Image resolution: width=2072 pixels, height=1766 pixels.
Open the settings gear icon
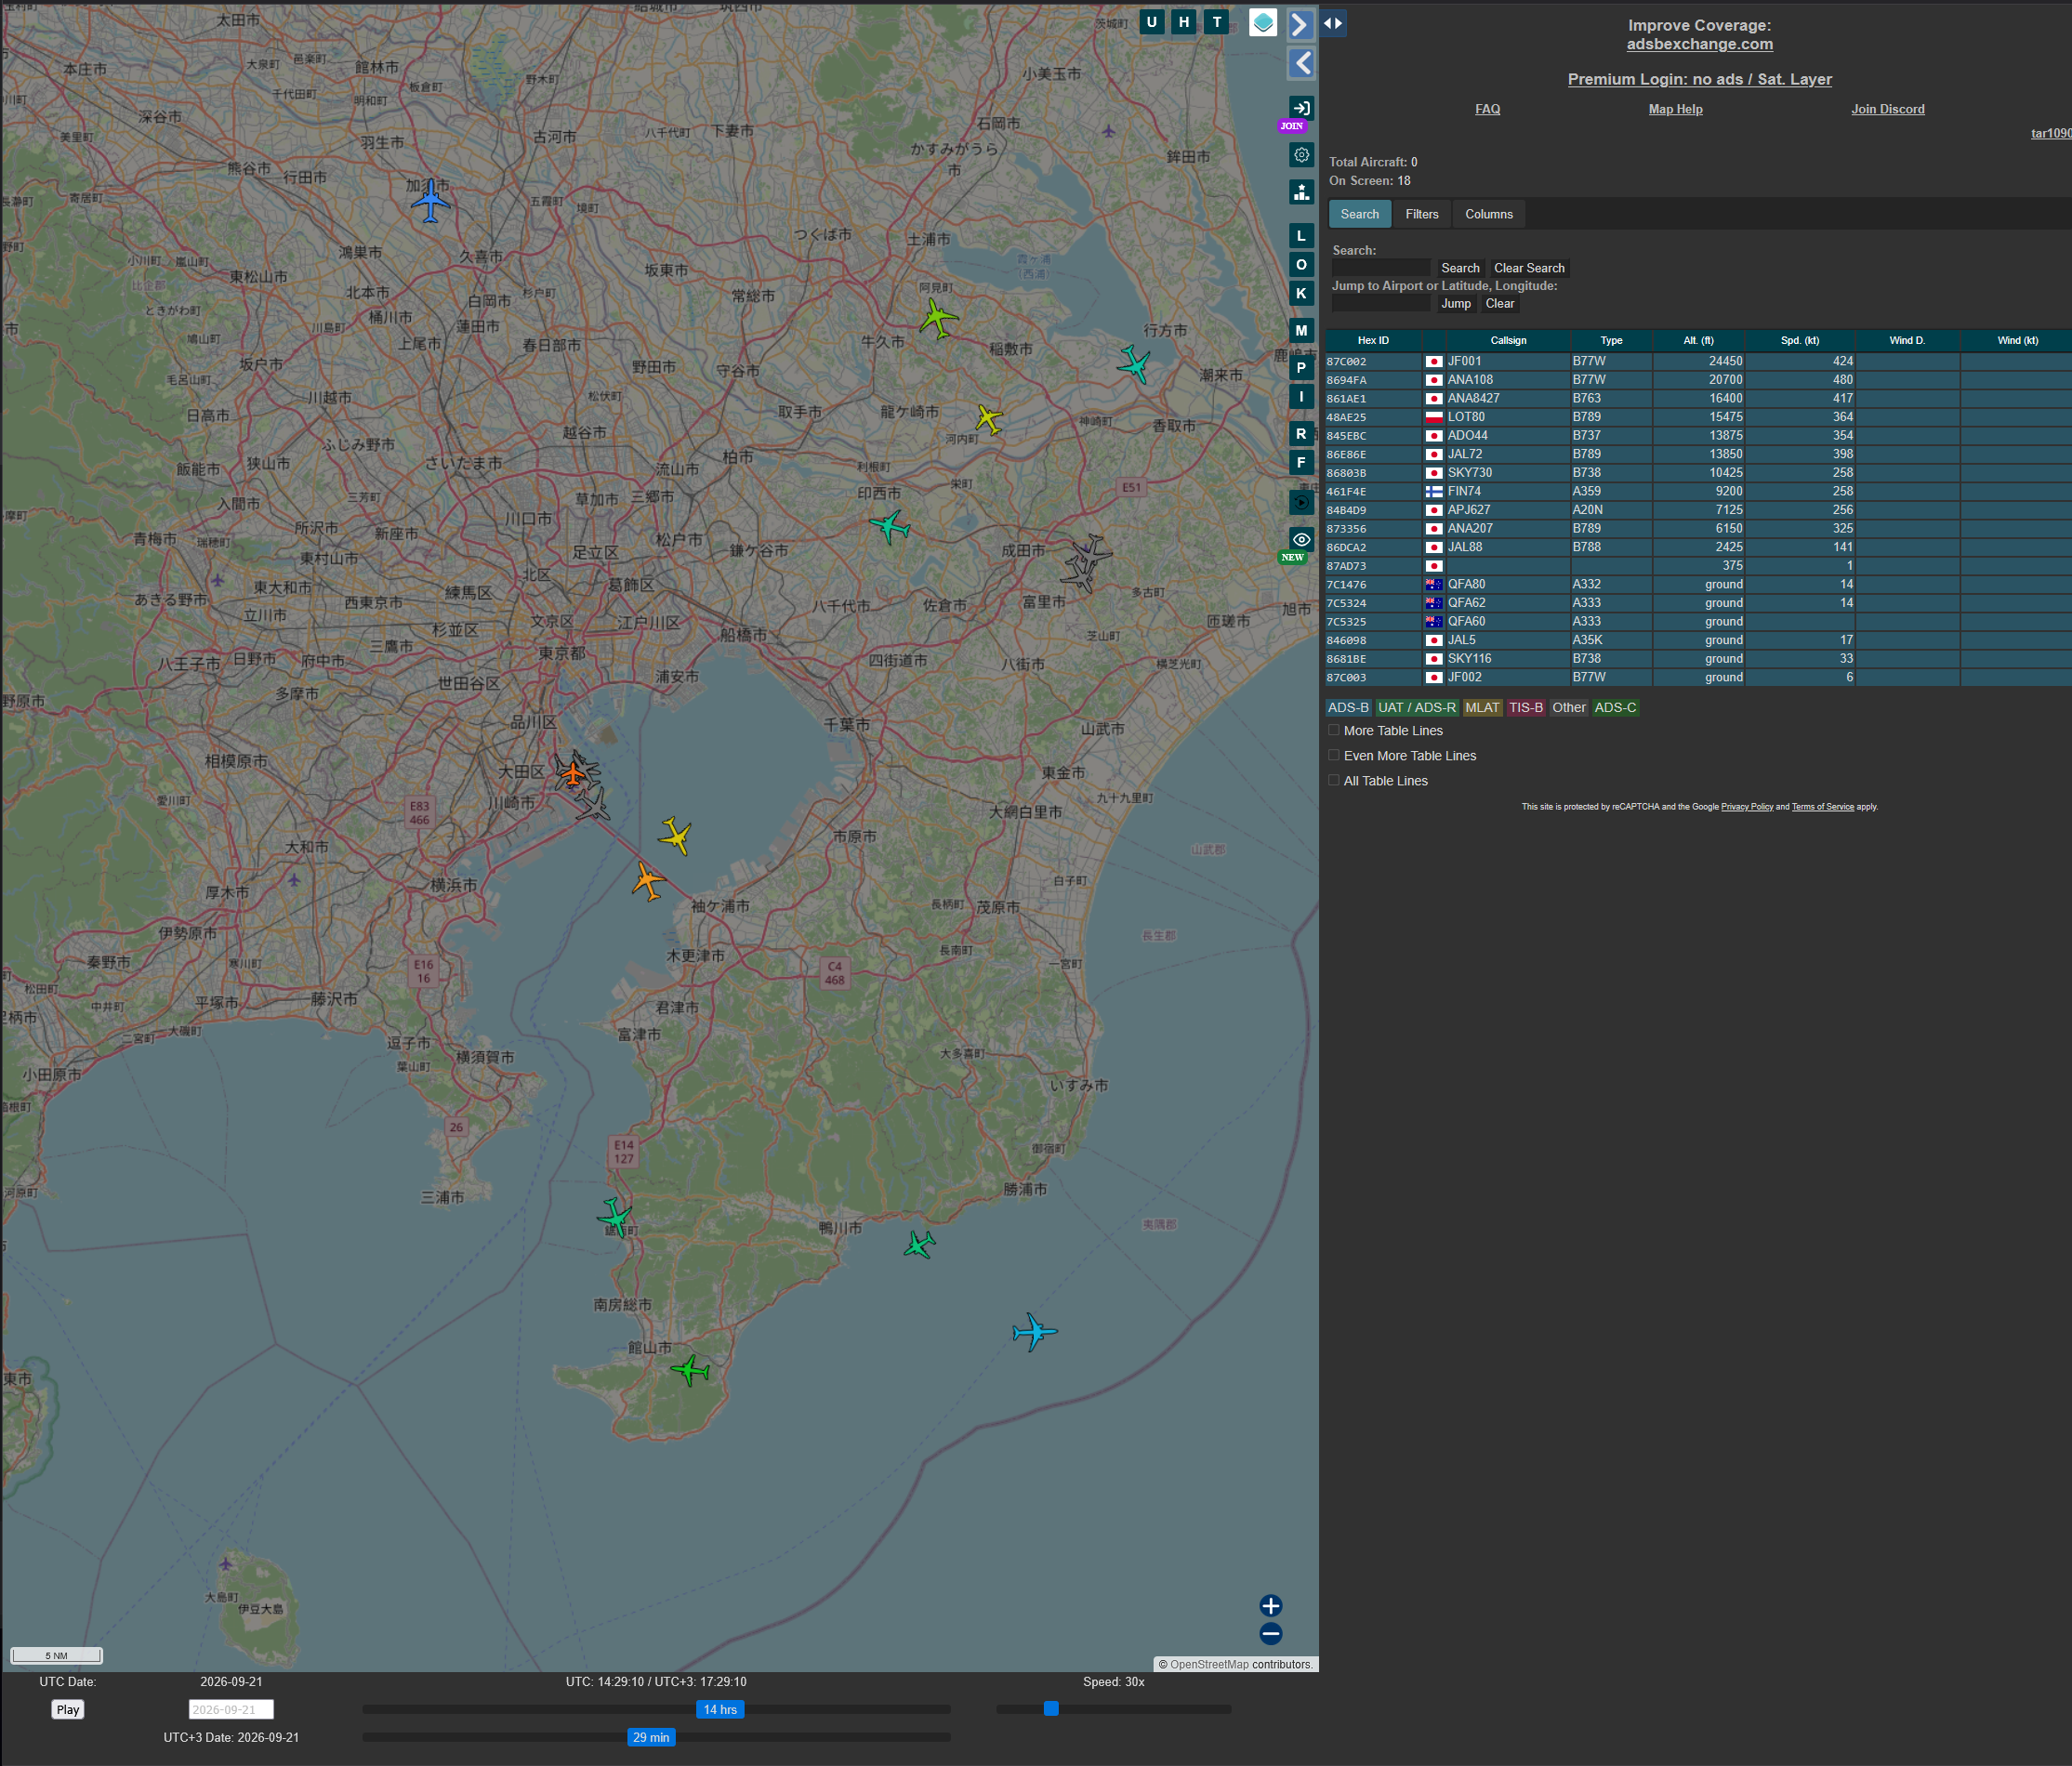point(1301,155)
